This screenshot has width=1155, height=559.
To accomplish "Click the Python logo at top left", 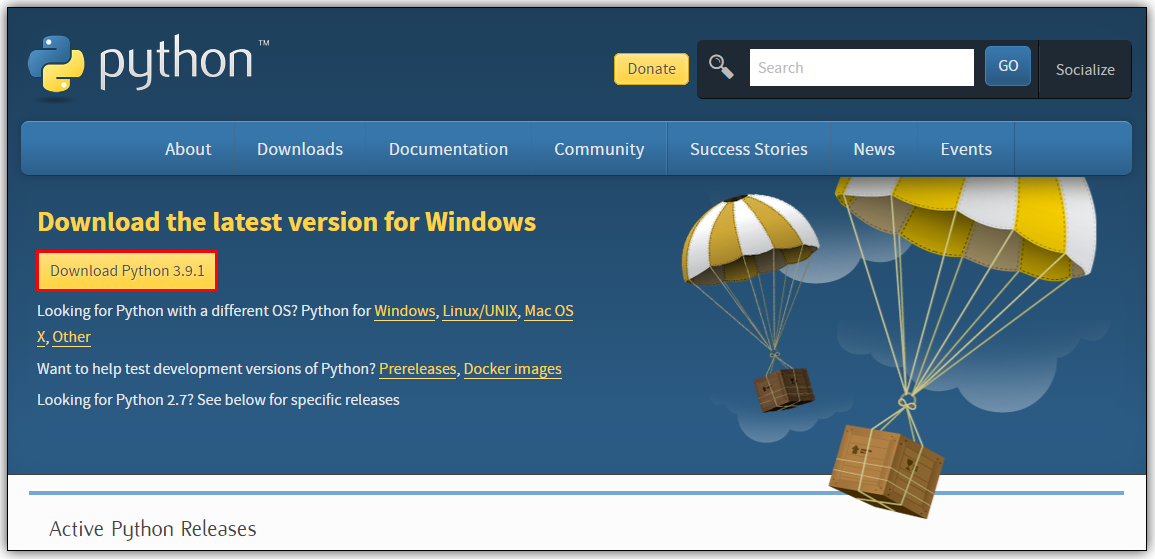I will click(147, 66).
